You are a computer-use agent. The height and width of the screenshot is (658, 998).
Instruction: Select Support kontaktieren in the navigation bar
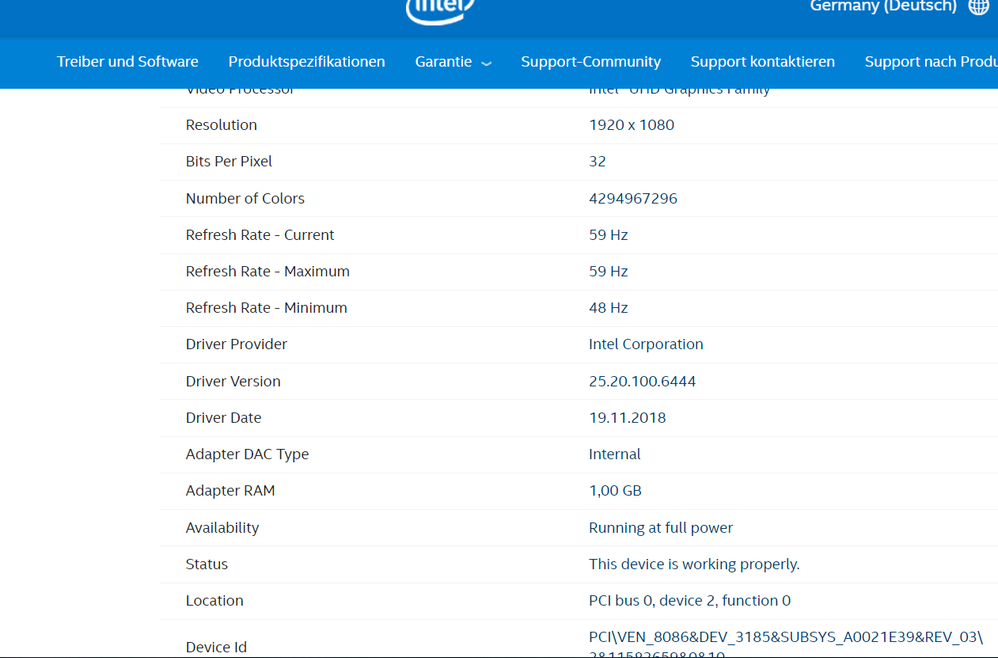762,62
